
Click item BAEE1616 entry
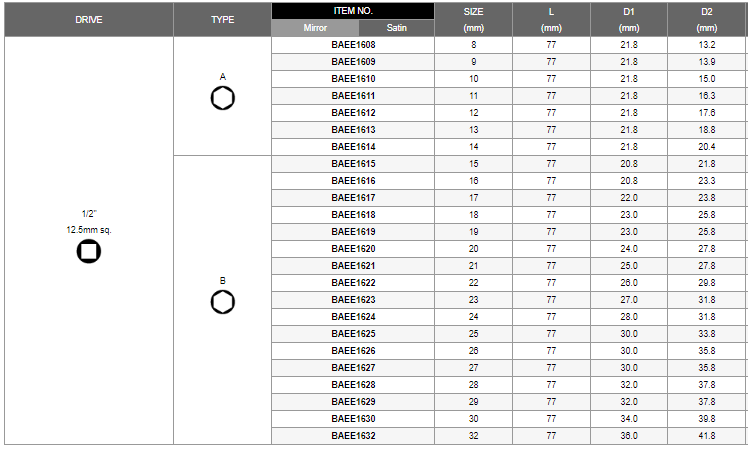[353, 181]
